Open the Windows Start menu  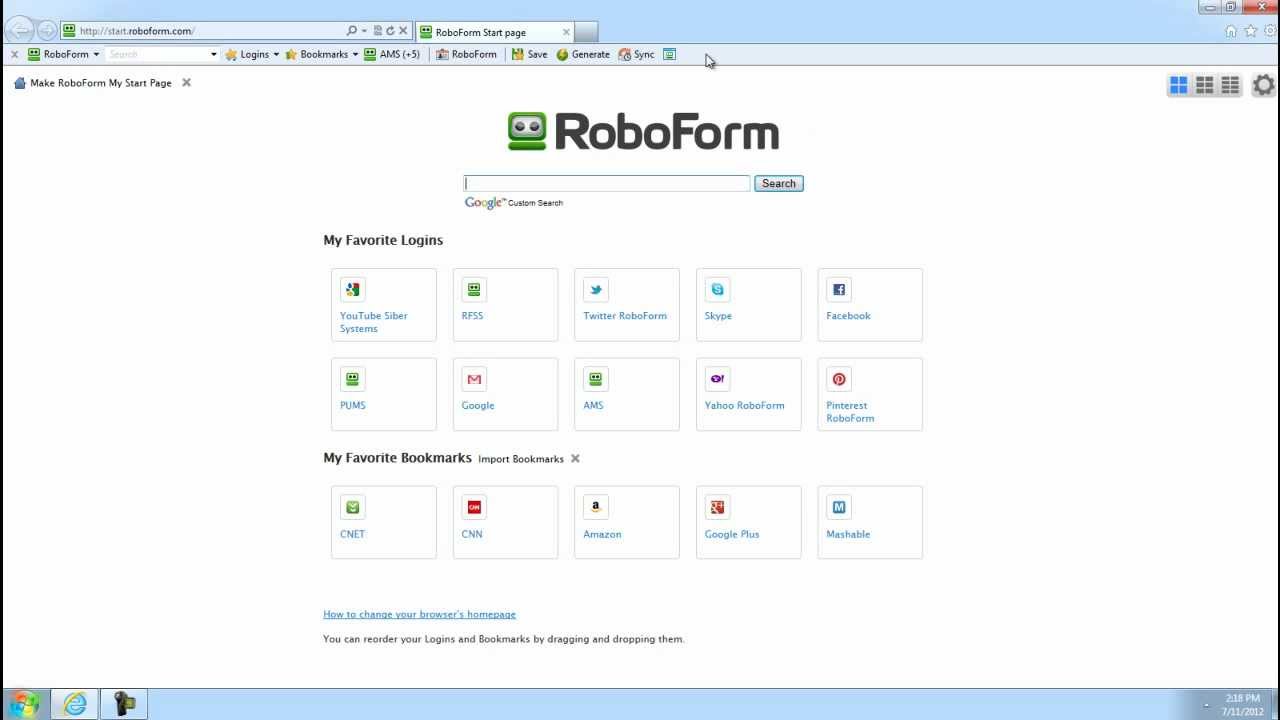pos(24,704)
